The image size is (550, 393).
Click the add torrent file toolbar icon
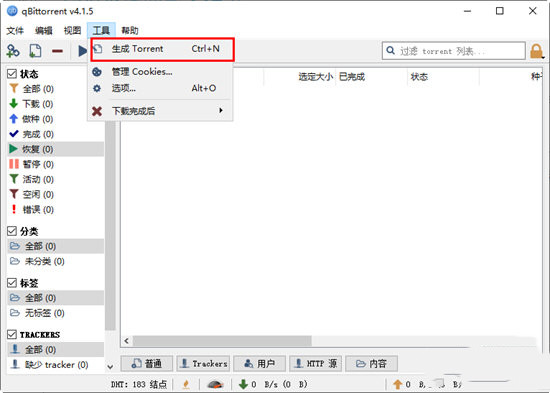(35, 51)
